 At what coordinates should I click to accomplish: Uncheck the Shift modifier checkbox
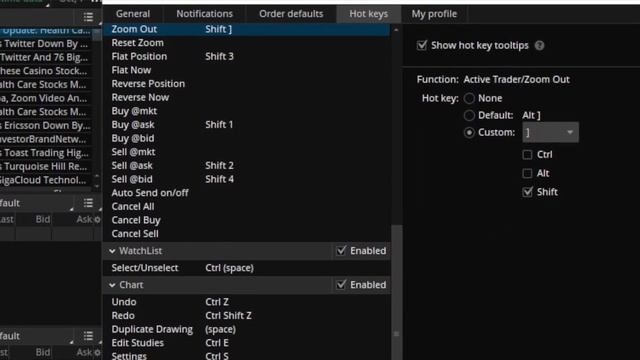(527, 192)
